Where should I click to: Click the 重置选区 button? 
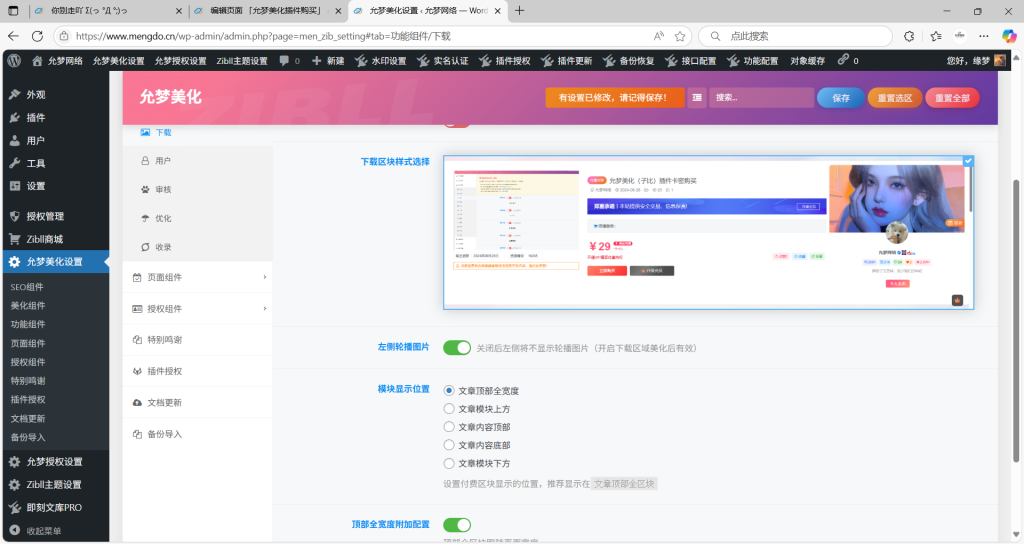(895, 98)
